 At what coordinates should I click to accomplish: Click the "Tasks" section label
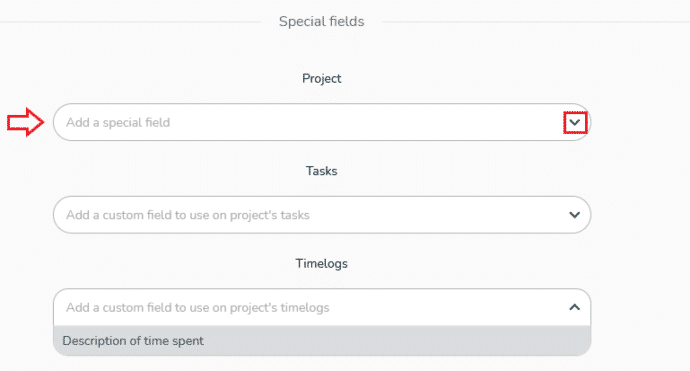pyautogui.click(x=322, y=171)
